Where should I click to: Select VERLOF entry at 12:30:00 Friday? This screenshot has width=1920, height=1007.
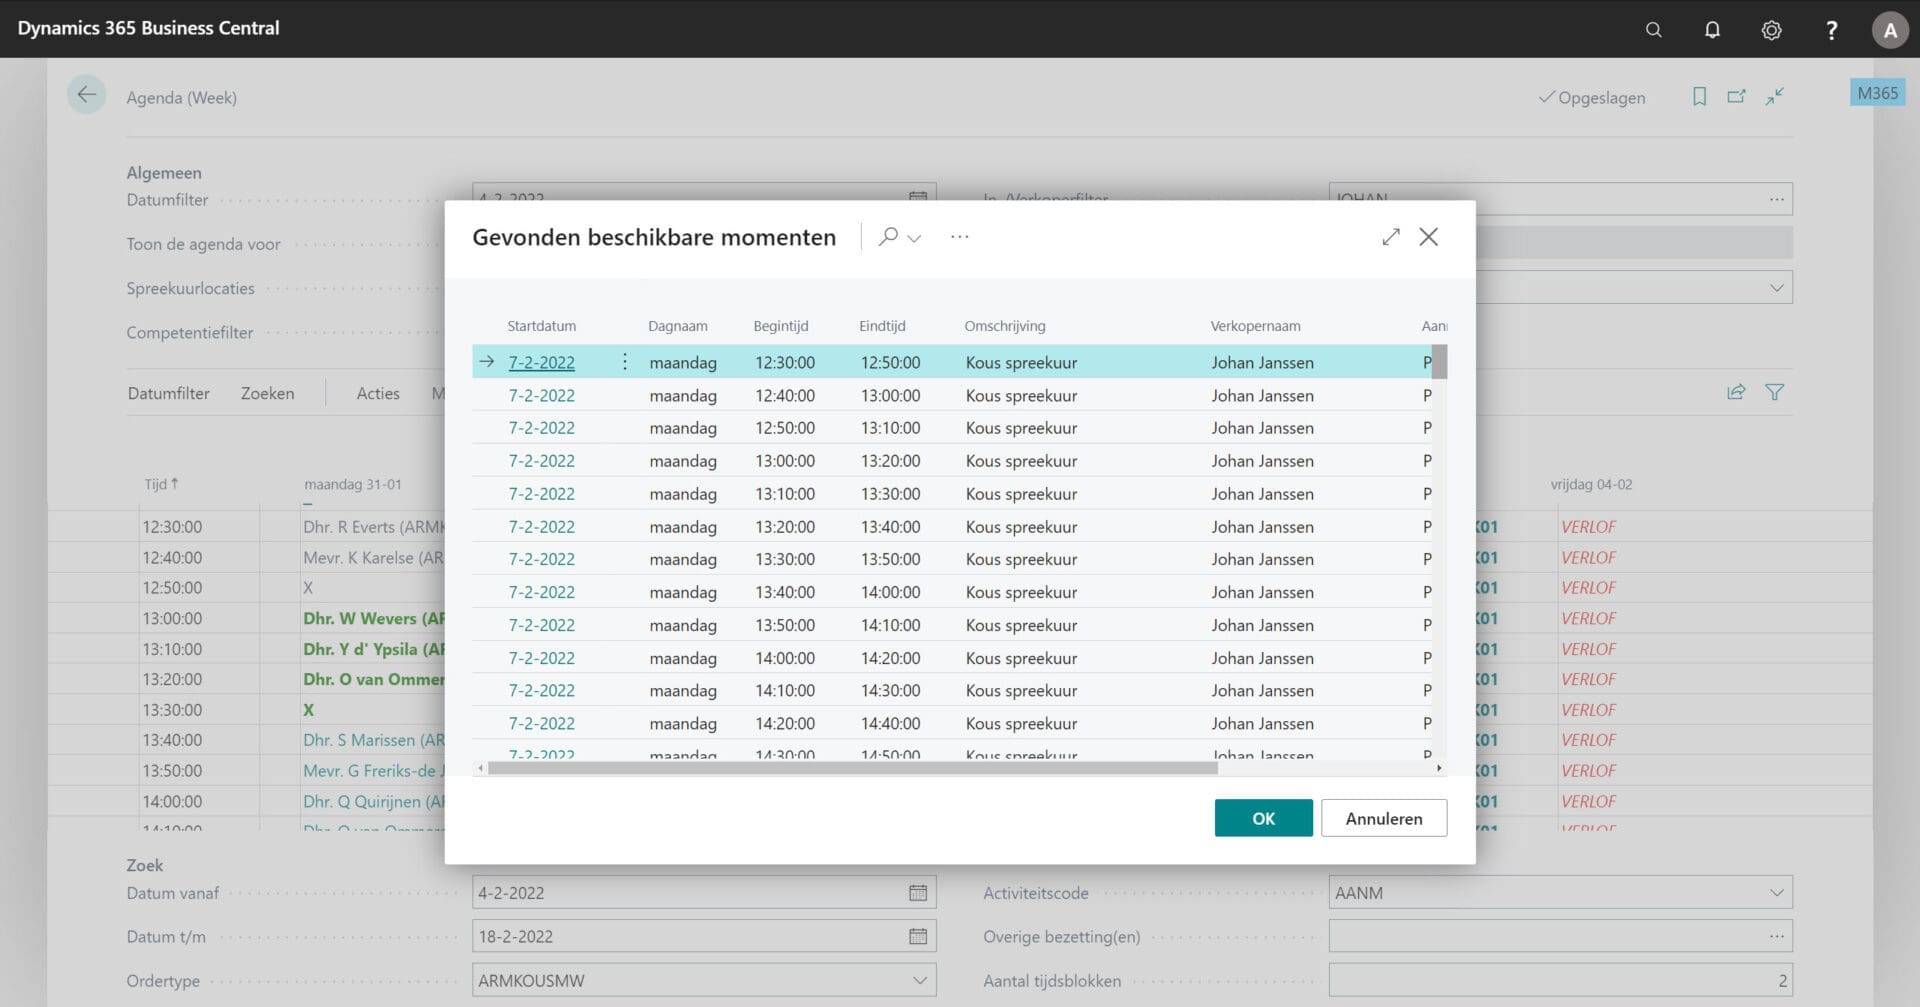click(x=1588, y=527)
